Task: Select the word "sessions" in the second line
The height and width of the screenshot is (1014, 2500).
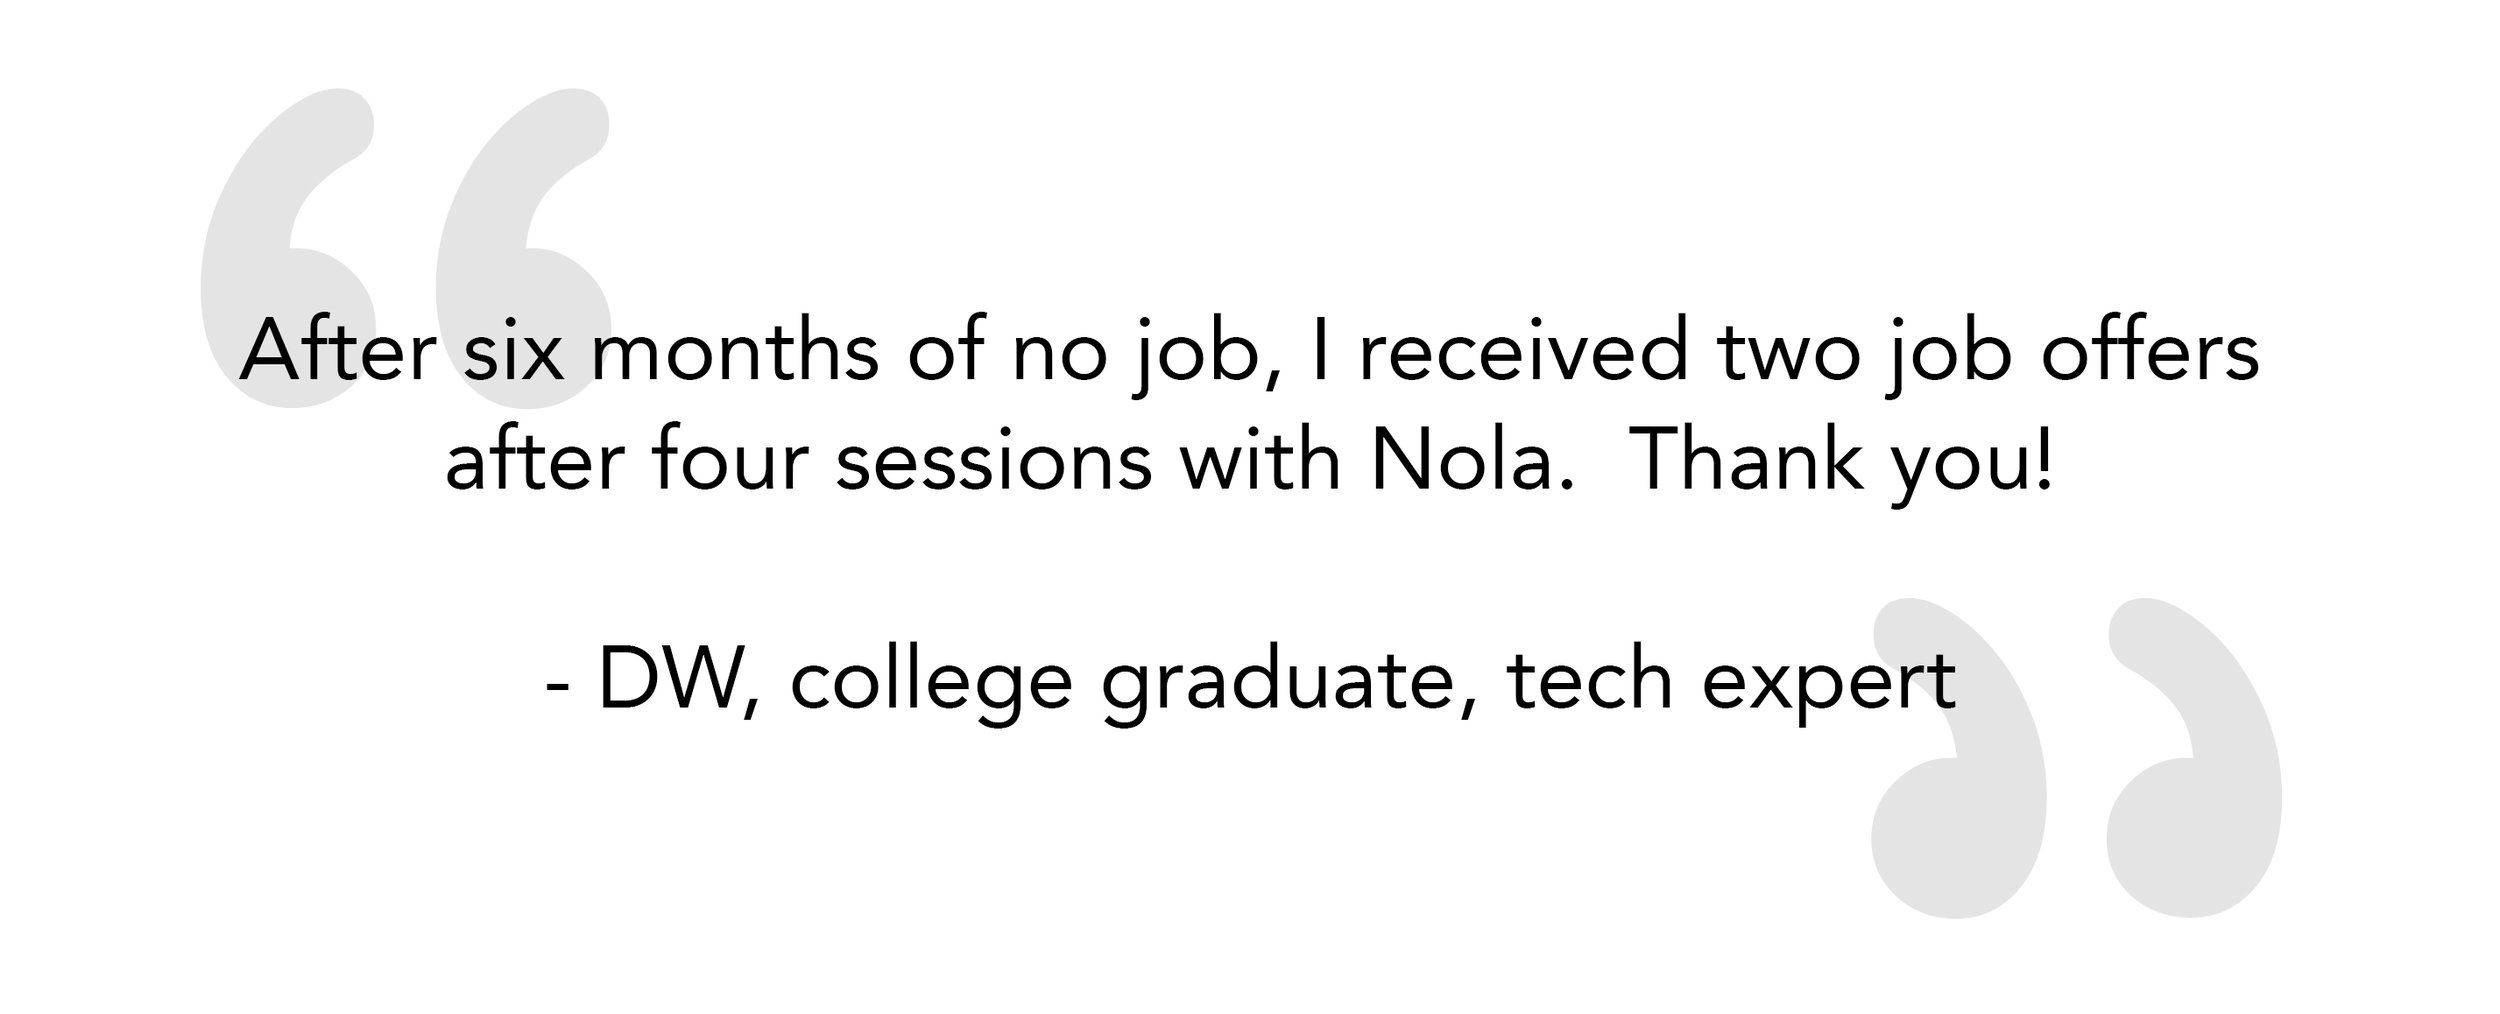Action: 994,466
